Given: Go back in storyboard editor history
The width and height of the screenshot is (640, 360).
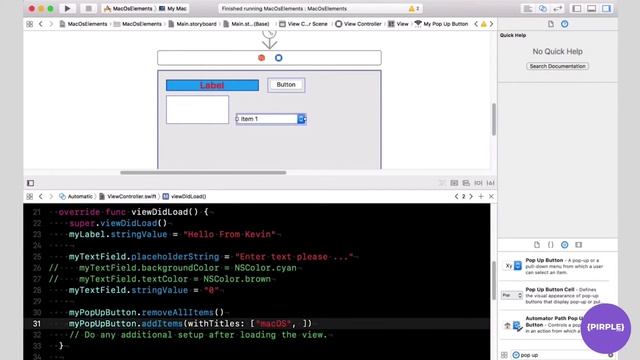Looking at the screenshot, I should (40, 24).
